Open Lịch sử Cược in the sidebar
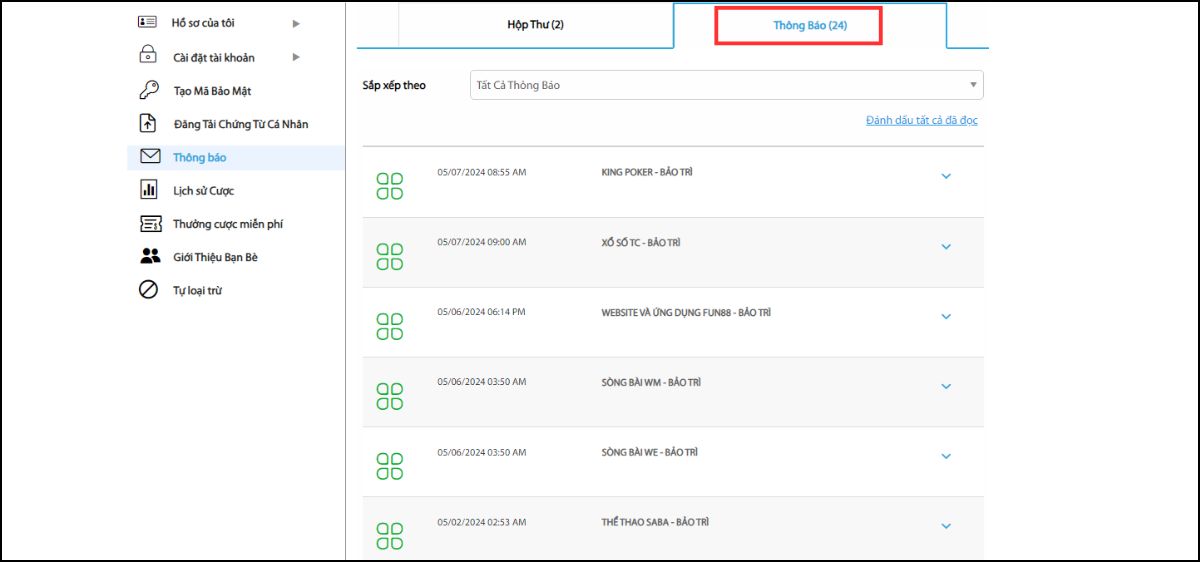The image size is (1200, 562). tap(203, 190)
